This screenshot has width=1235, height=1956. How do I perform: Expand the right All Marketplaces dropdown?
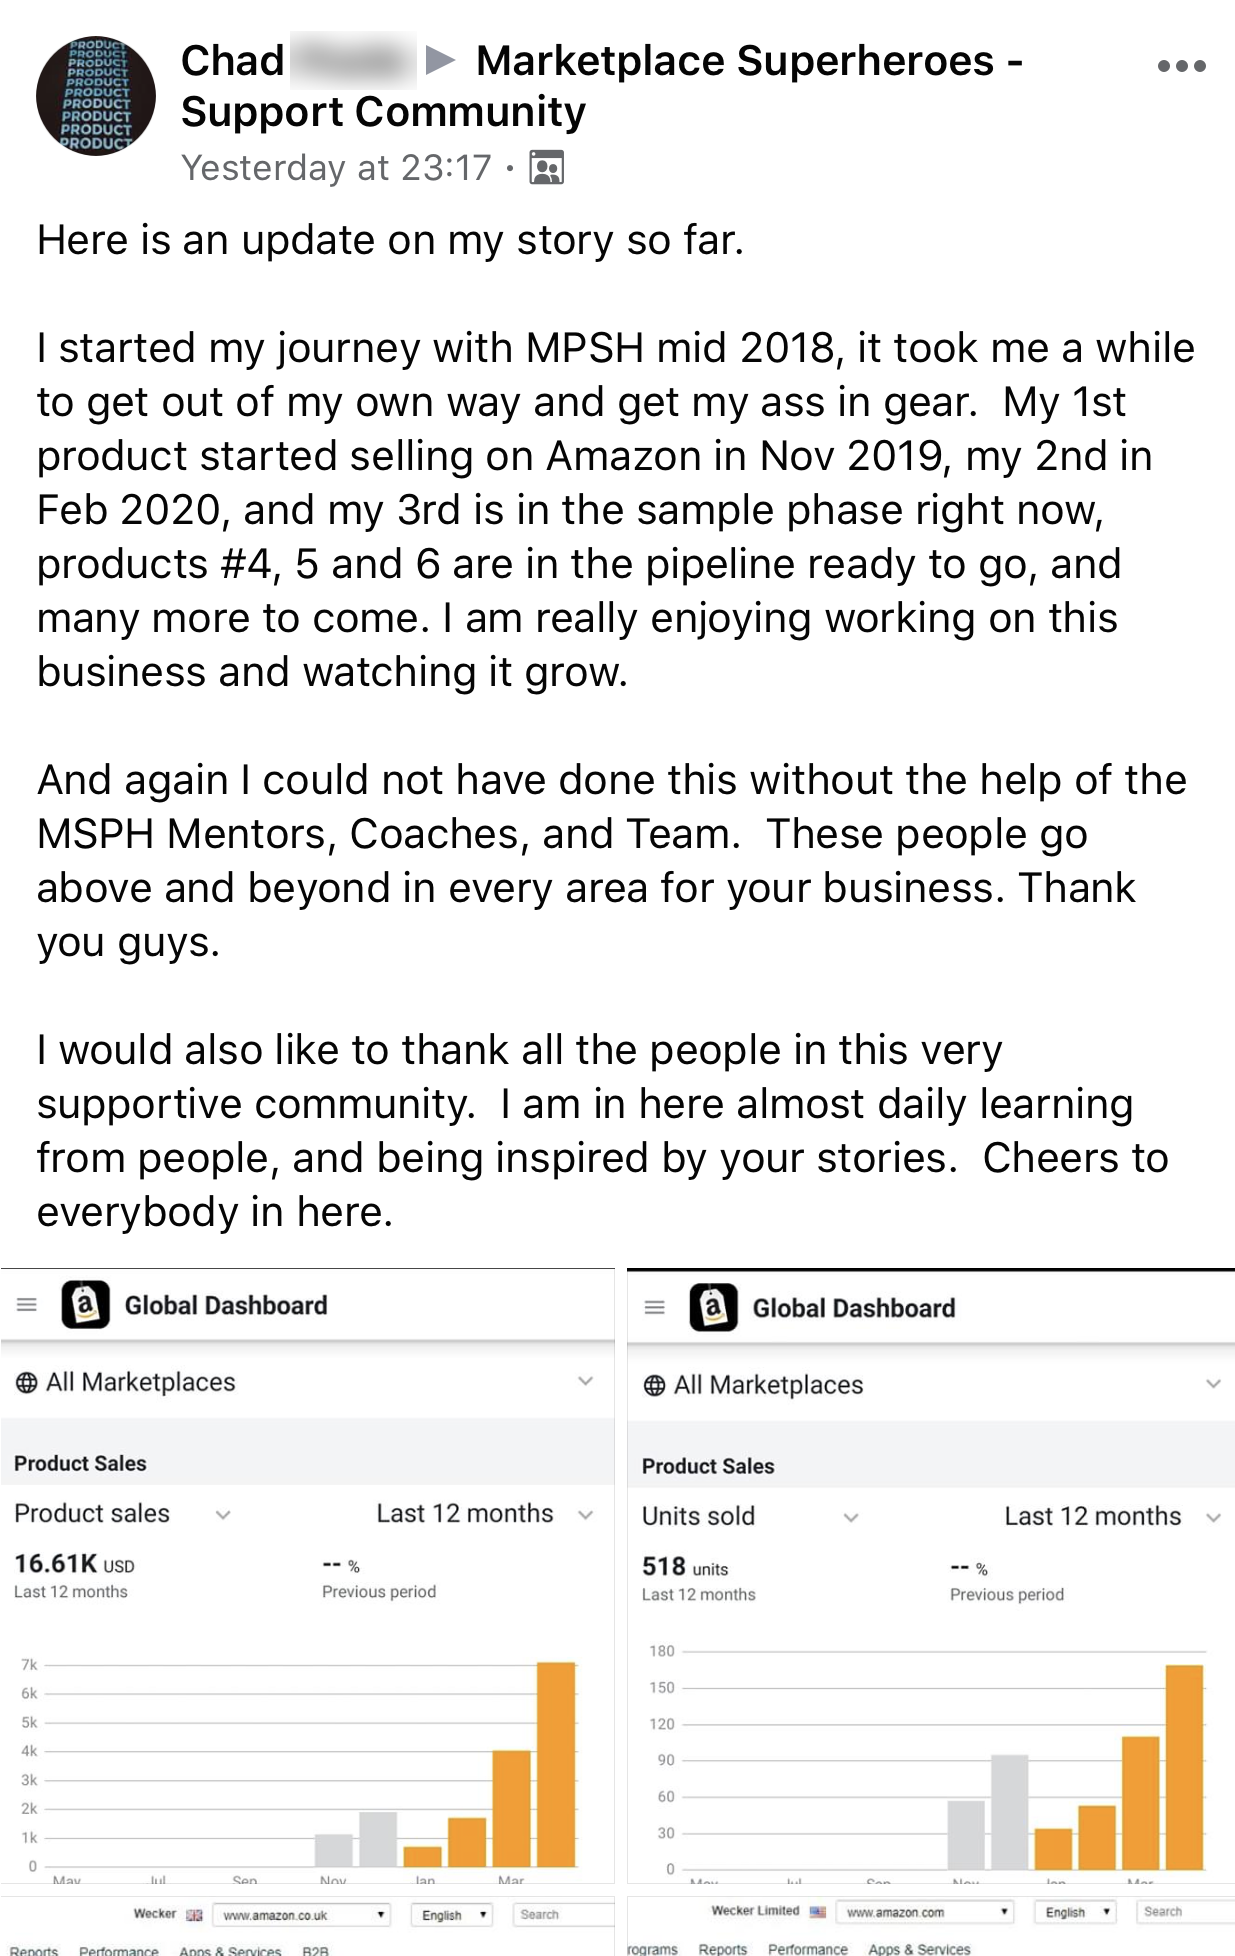(1213, 1384)
